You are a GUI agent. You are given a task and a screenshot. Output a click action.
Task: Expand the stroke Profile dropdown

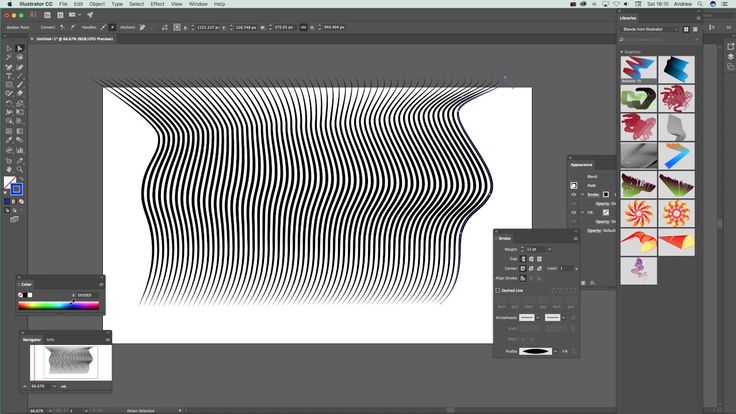tap(556, 350)
